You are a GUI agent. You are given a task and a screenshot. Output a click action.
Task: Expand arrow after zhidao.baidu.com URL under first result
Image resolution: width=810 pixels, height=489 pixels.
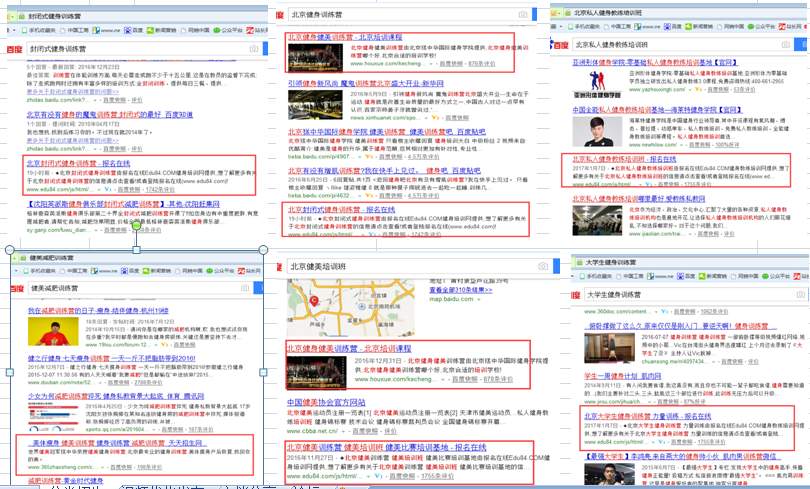point(96,100)
